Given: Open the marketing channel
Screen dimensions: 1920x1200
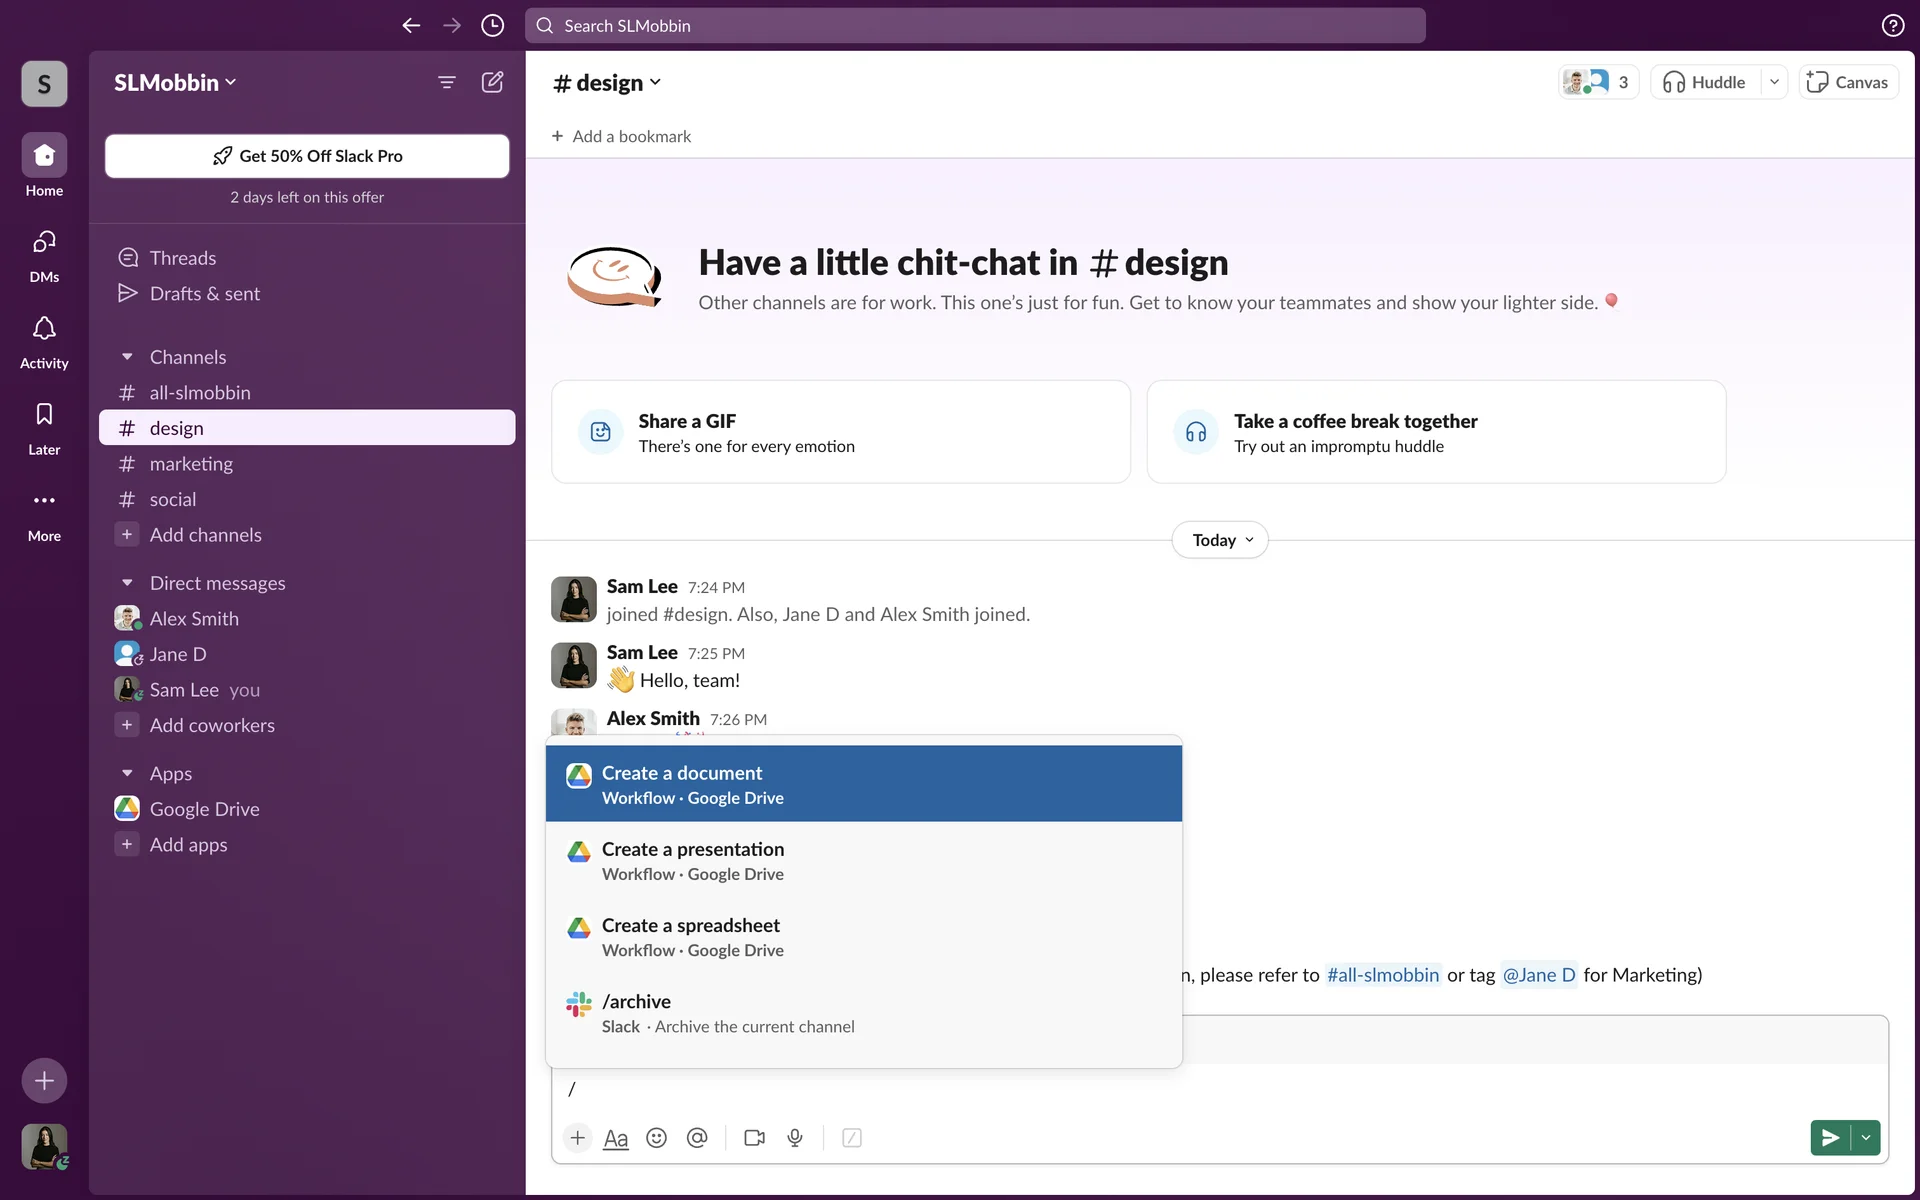Looking at the screenshot, I should pyautogui.click(x=191, y=464).
